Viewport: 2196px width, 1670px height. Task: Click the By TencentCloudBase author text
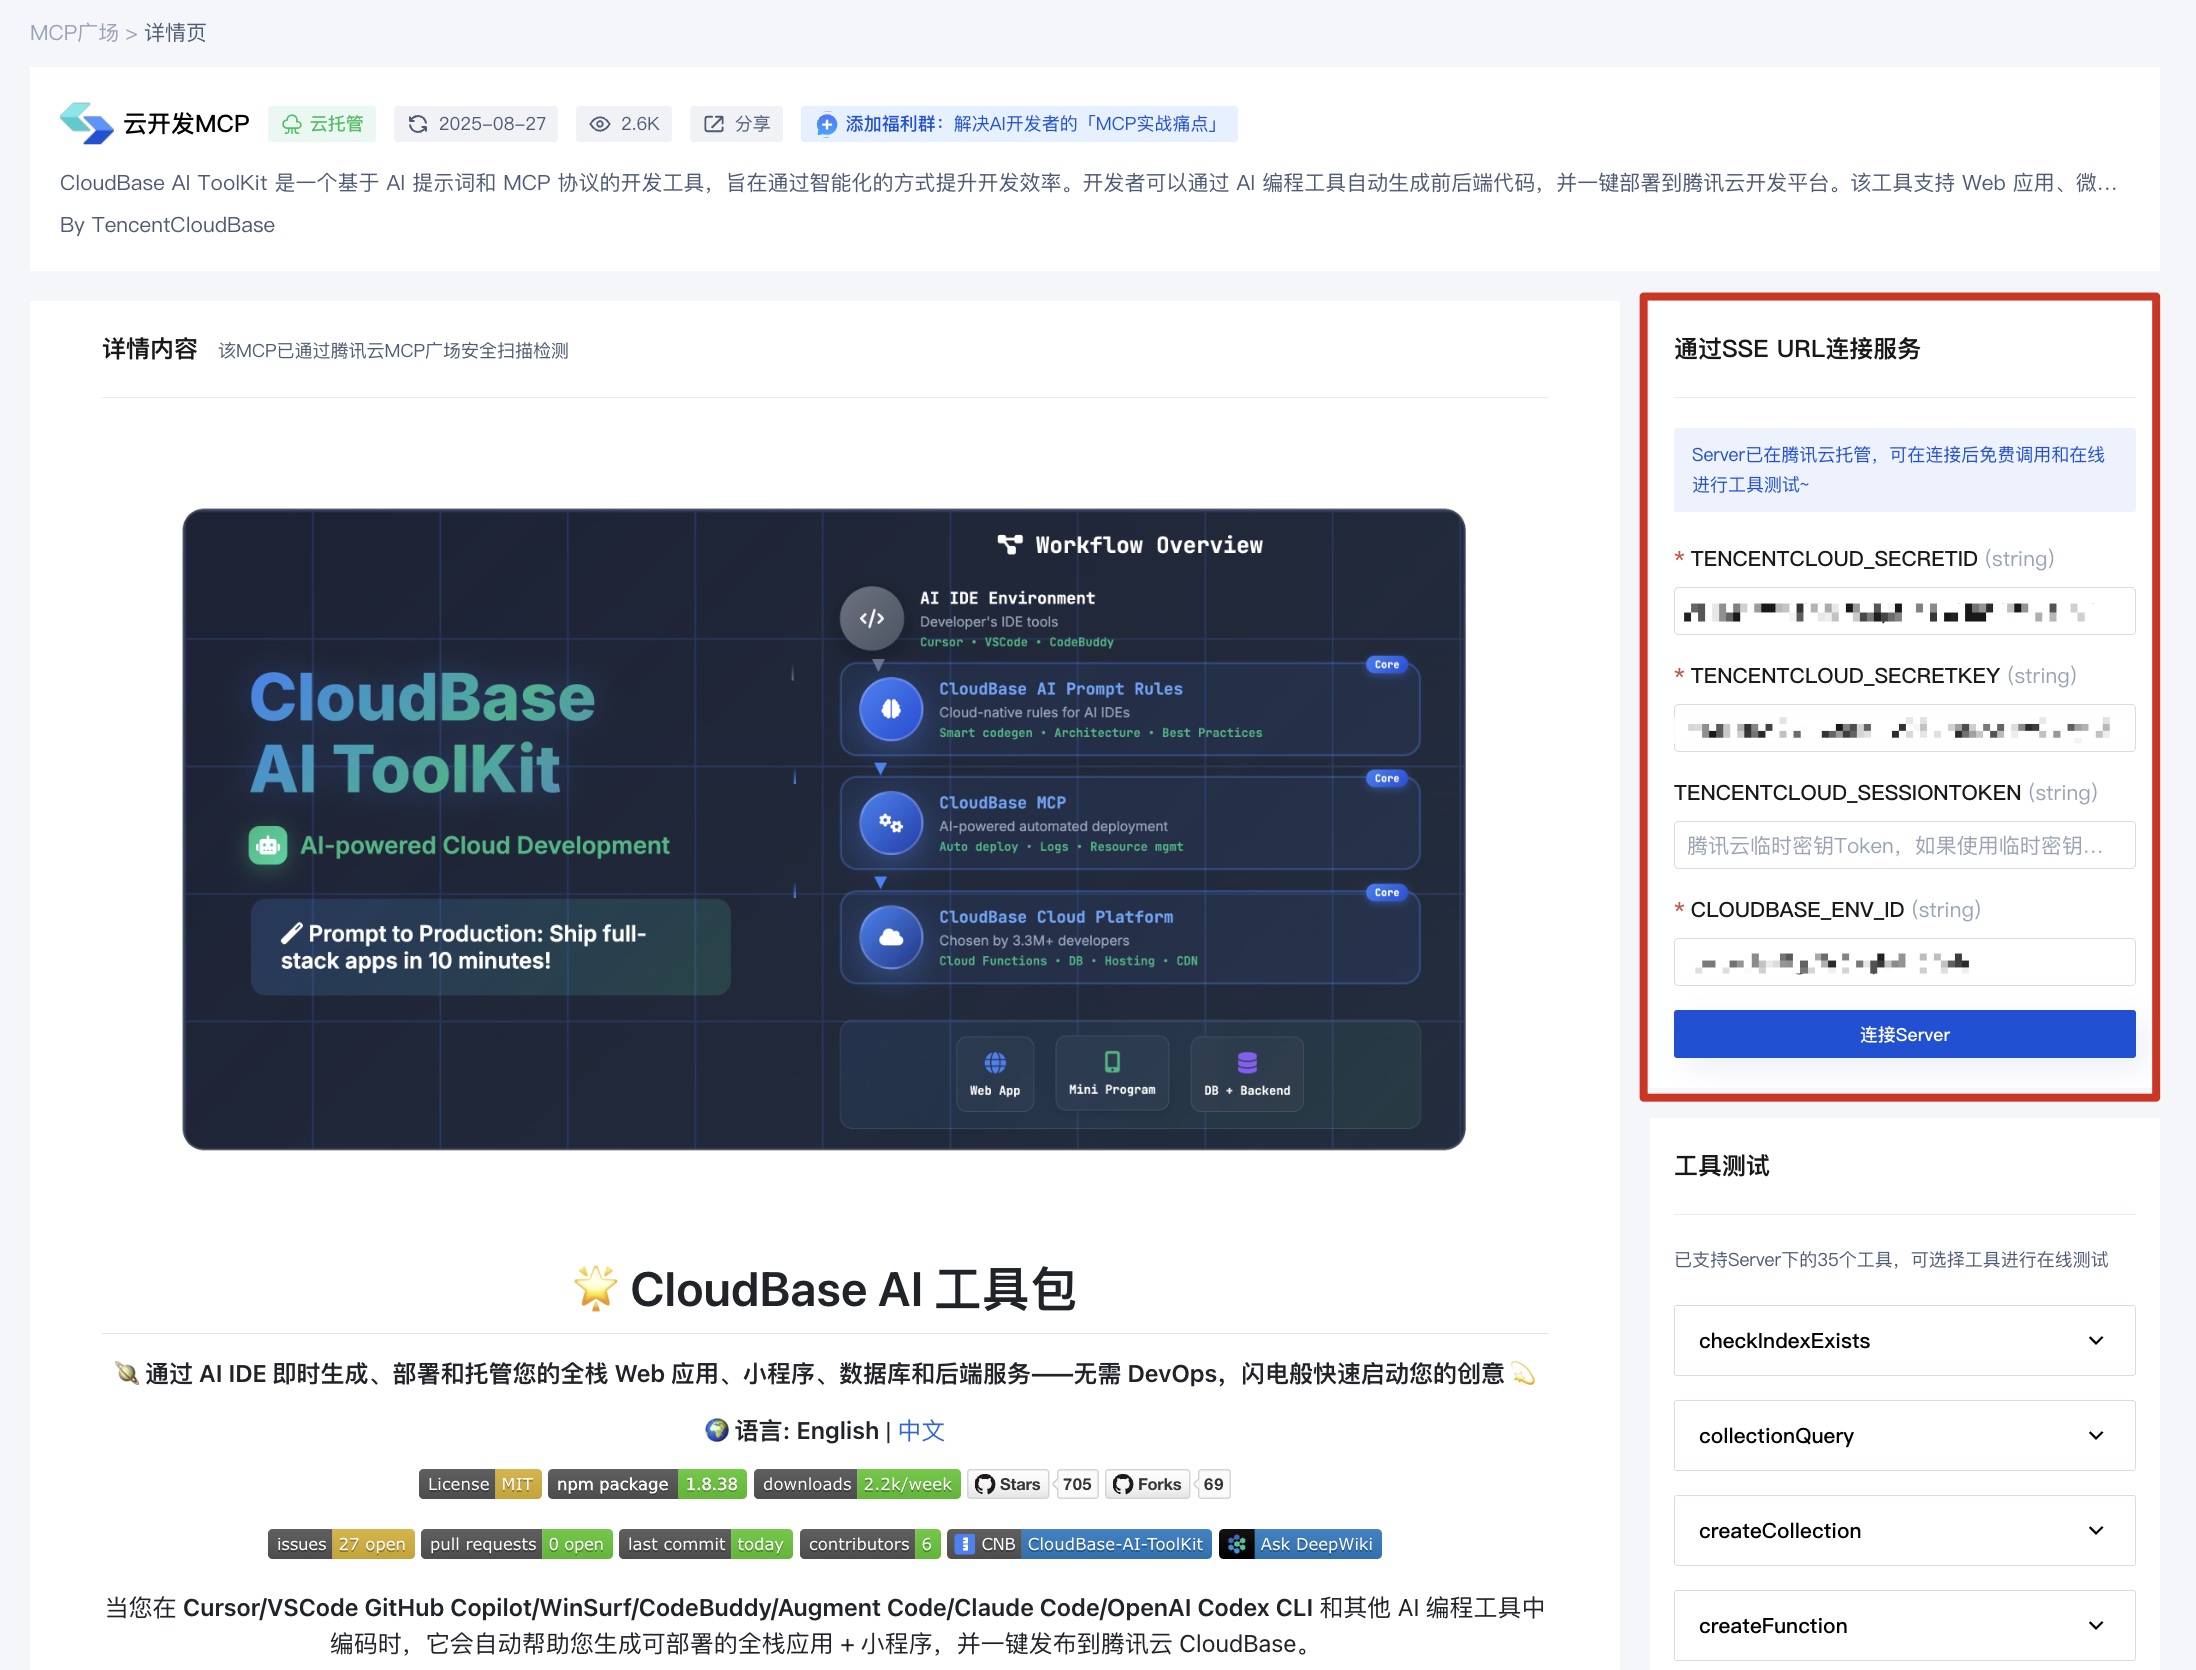point(167,225)
